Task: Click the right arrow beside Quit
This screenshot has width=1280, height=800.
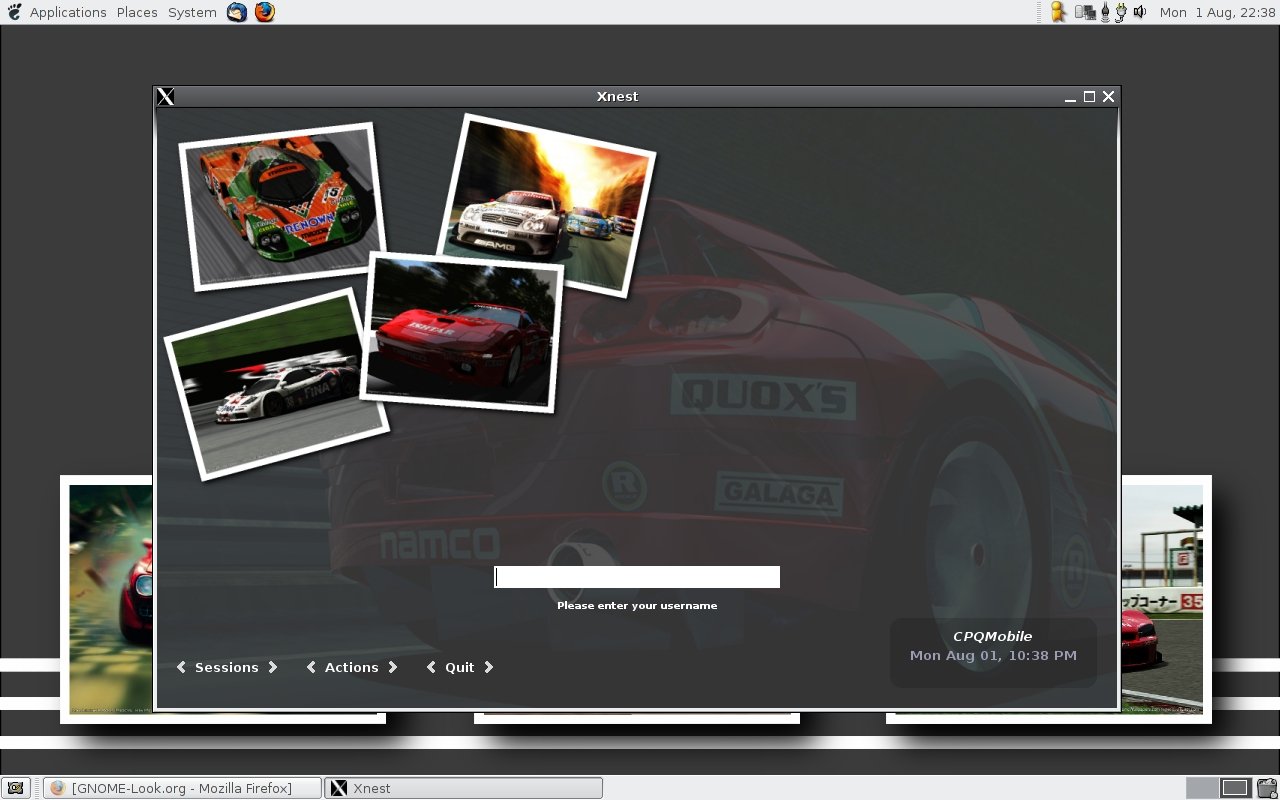Action: [489, 667]
